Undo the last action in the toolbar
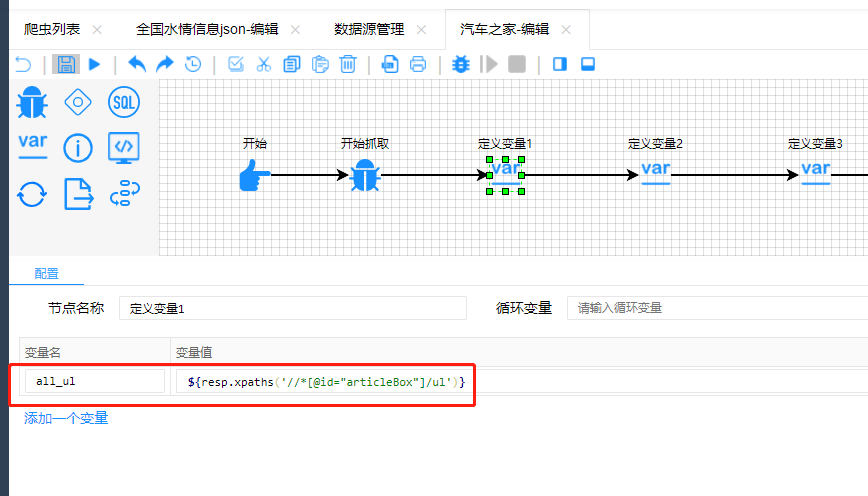 point(137,64)
